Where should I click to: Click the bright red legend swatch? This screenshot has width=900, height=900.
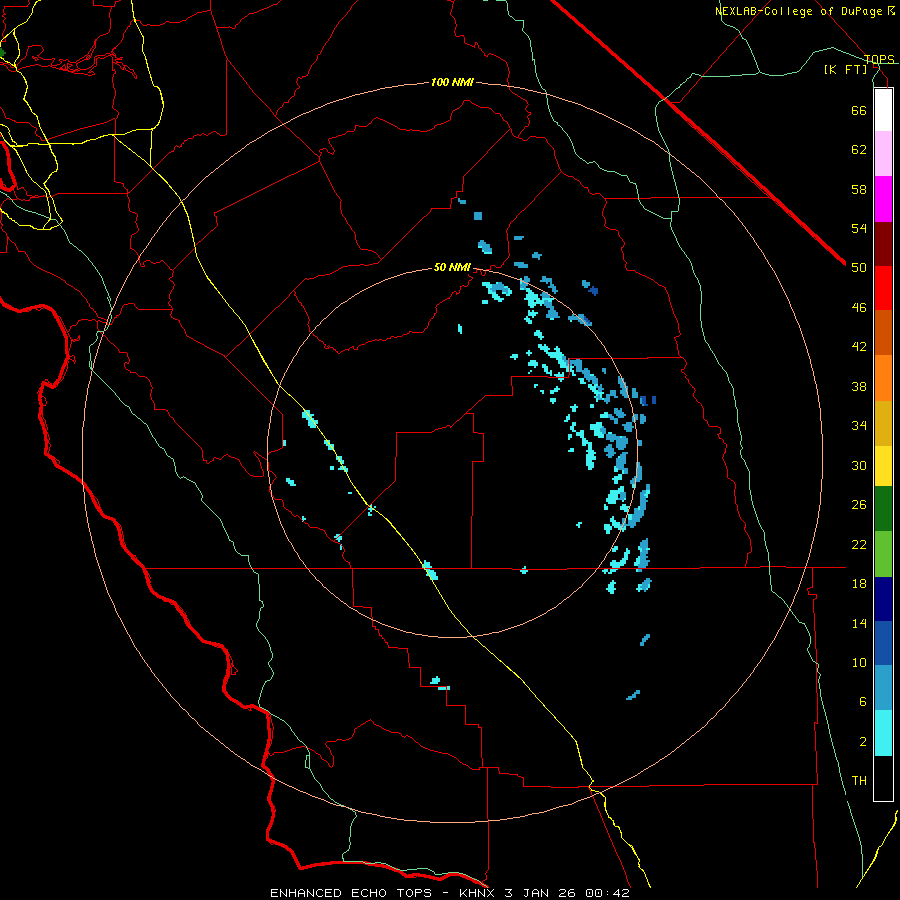[883, 288]
